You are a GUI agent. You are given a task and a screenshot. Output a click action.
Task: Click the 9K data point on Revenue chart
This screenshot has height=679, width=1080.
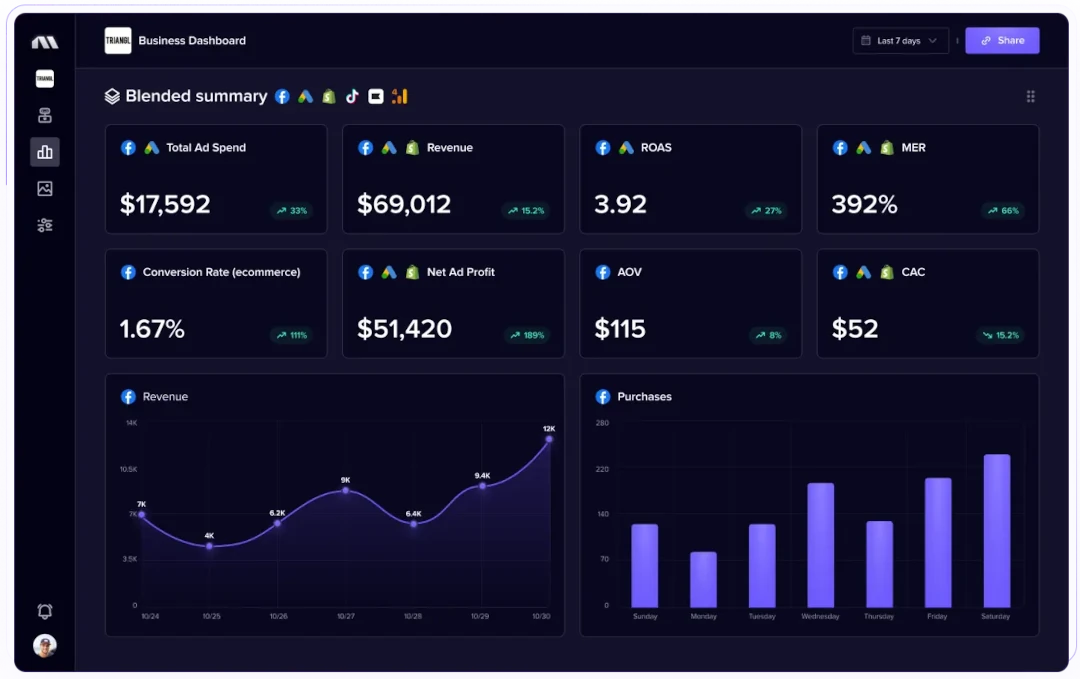pos(346,490)
